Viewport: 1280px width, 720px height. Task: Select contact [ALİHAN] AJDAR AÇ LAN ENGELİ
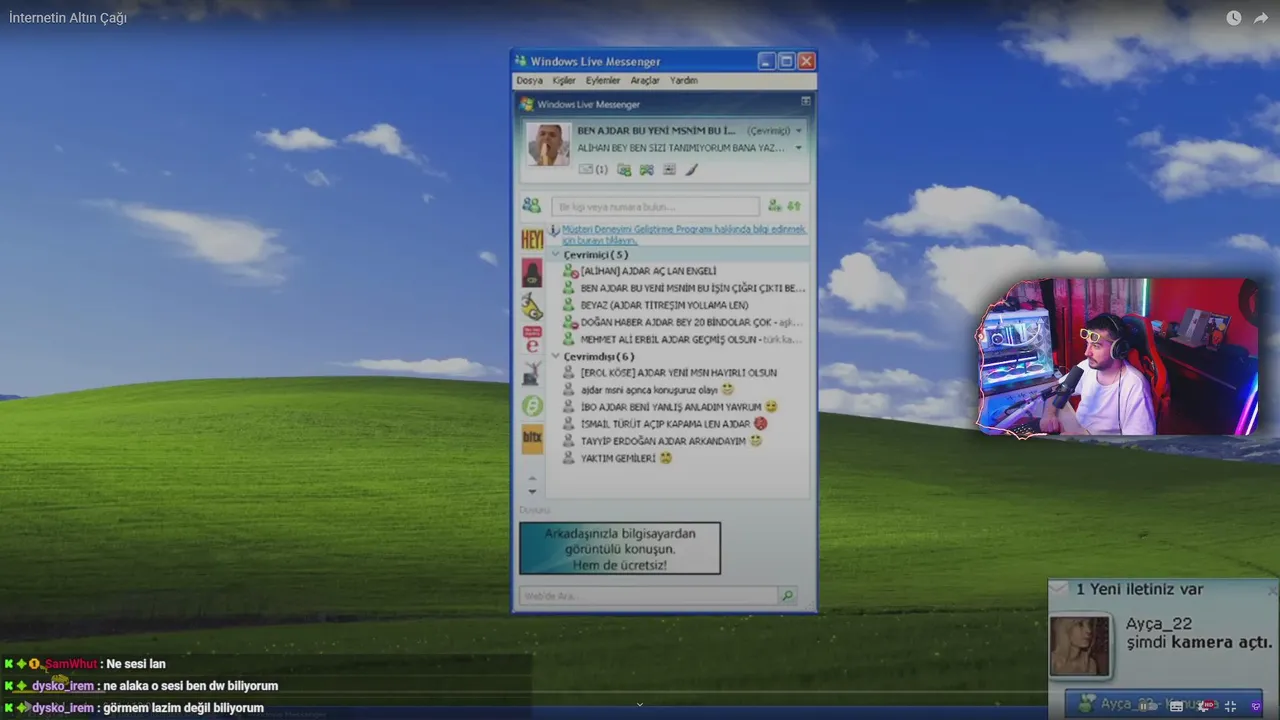pyautogui.click(x=640, y=271)
